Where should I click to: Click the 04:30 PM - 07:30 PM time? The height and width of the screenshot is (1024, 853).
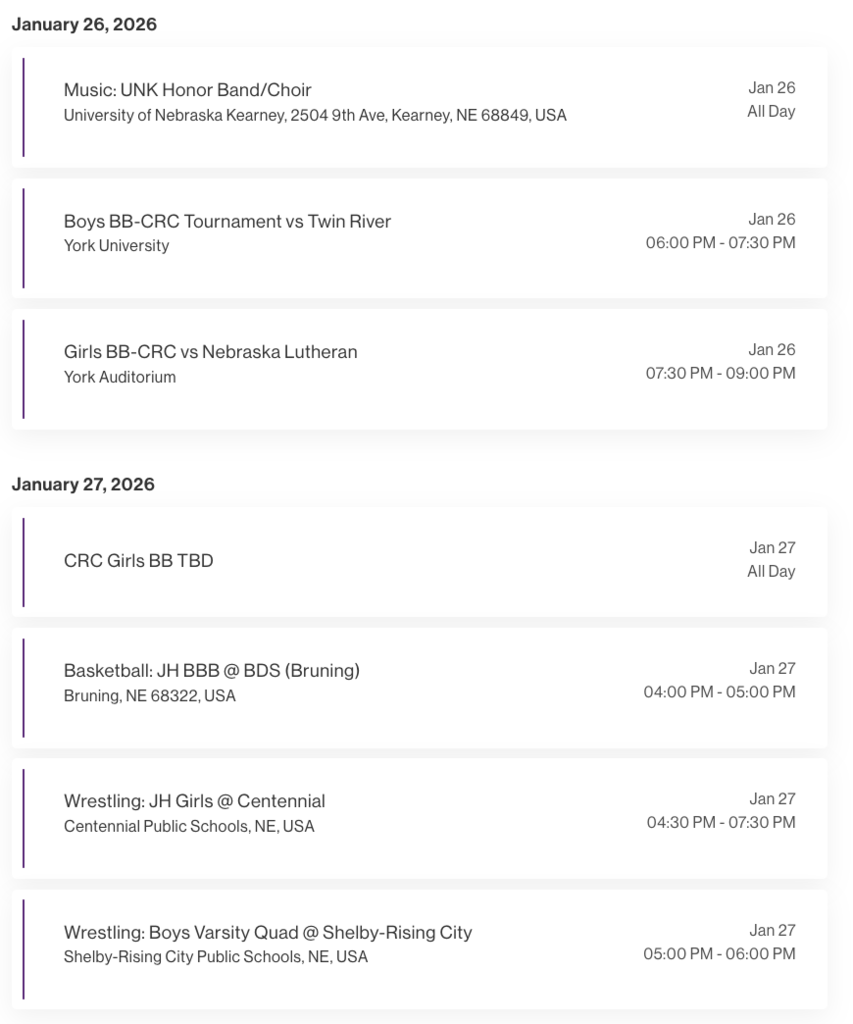click(720, 823)
